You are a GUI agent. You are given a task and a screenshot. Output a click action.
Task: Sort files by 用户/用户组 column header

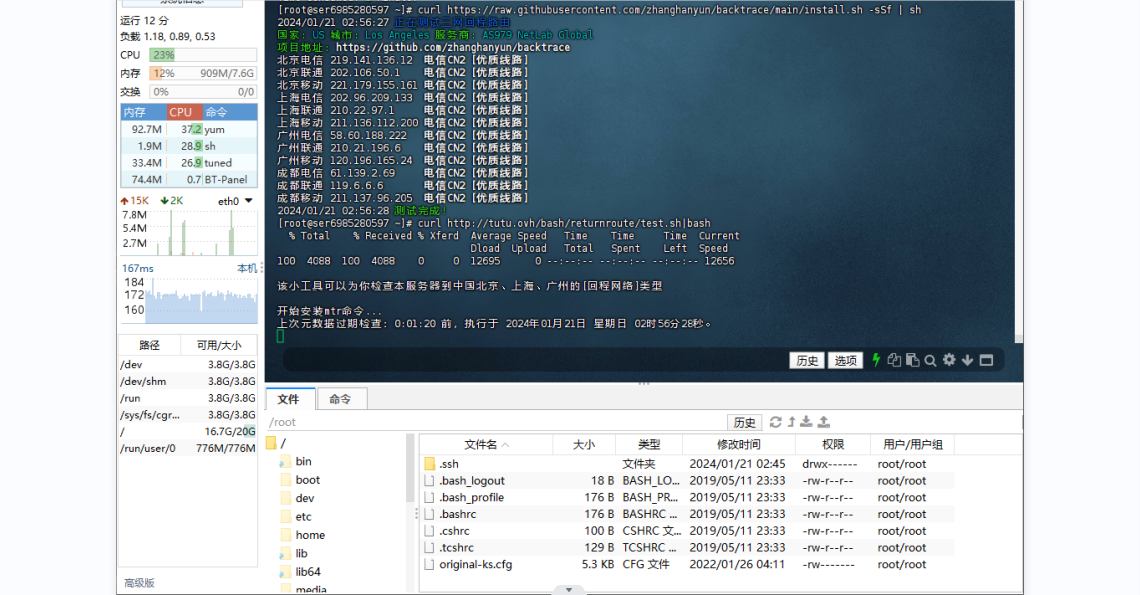912,444
